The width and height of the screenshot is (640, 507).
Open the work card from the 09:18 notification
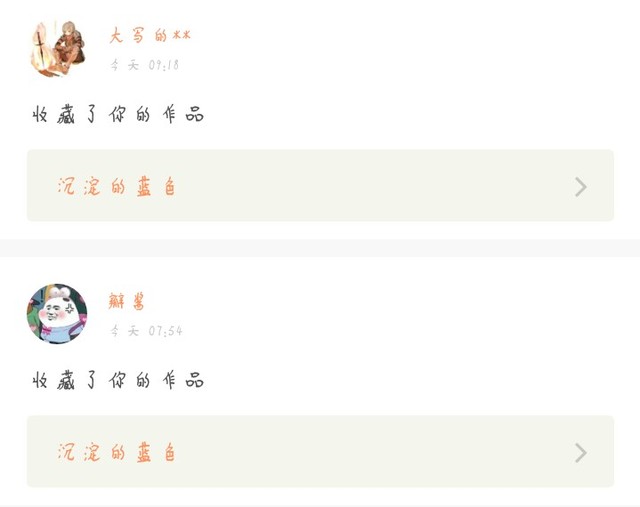tap(320, 185)
